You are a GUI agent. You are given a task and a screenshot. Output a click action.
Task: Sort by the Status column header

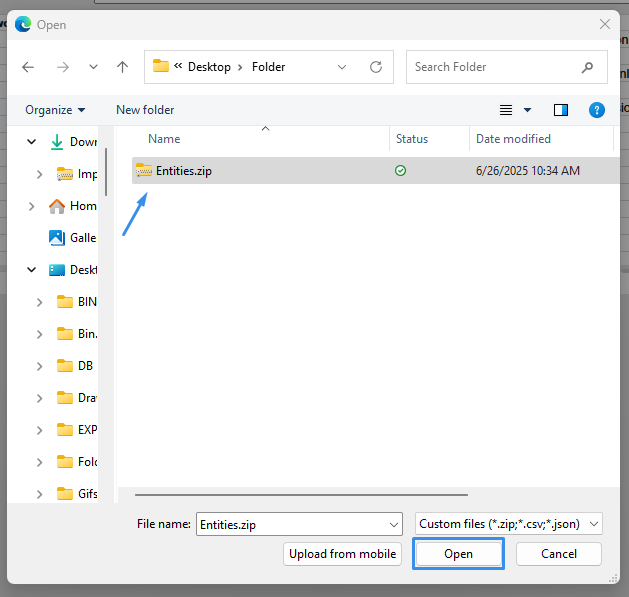pos(412,139)
